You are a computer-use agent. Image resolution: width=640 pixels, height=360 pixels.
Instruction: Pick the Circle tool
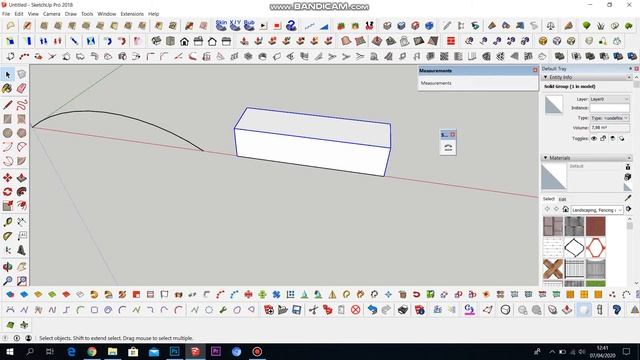click(7, 133)
